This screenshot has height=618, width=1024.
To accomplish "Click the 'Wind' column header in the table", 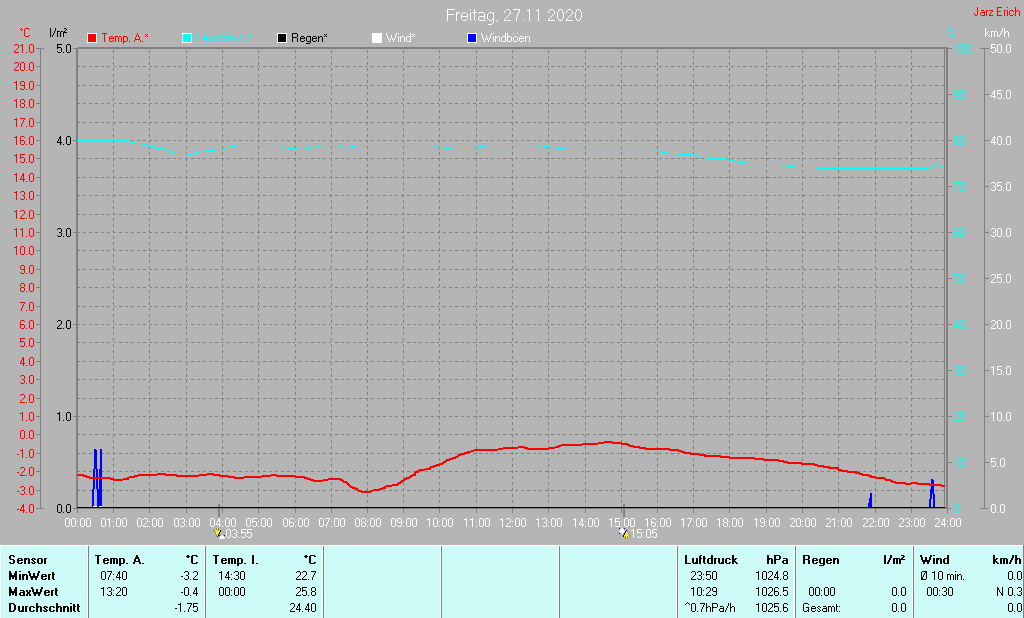I will click(x=935, y=560).
